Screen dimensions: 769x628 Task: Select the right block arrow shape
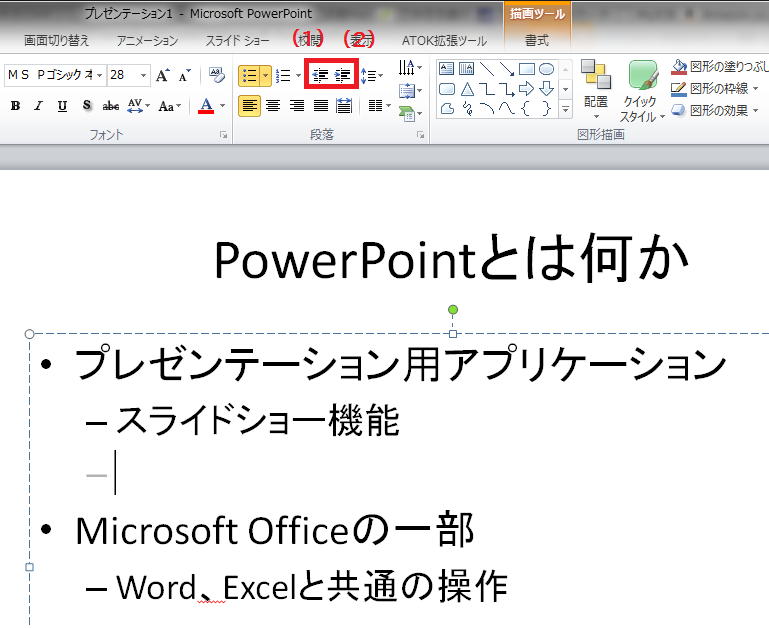tap(527, 89)
